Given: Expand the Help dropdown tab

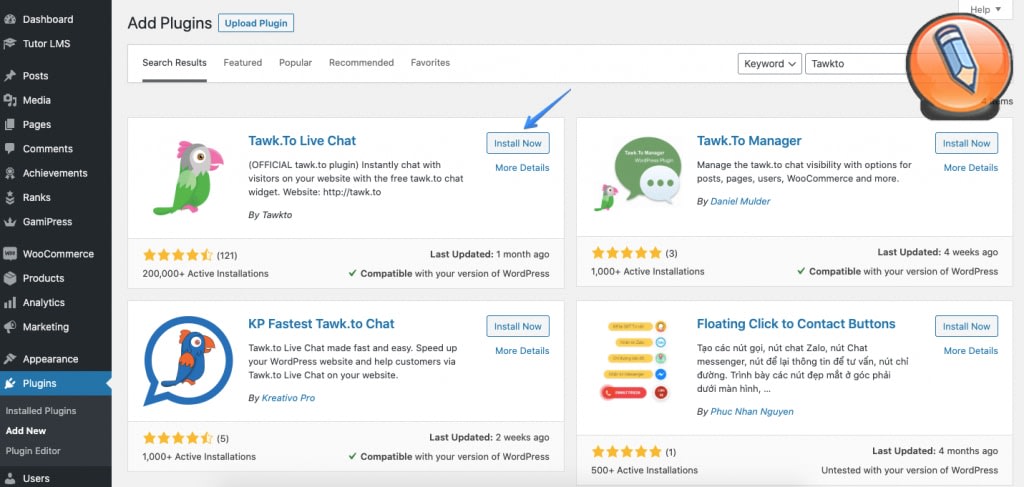Looking at the screenshot, I should (985, 9).
